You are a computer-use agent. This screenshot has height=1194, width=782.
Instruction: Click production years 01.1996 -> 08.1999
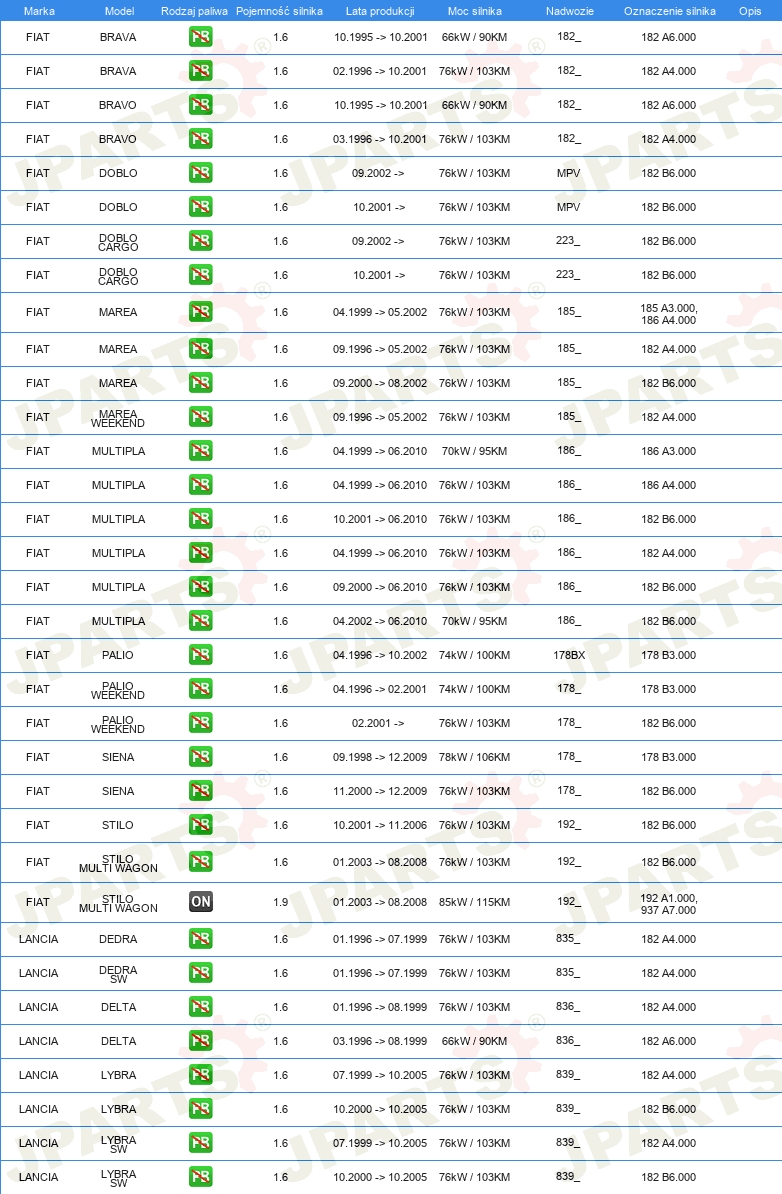click(x=380, y=1007)
